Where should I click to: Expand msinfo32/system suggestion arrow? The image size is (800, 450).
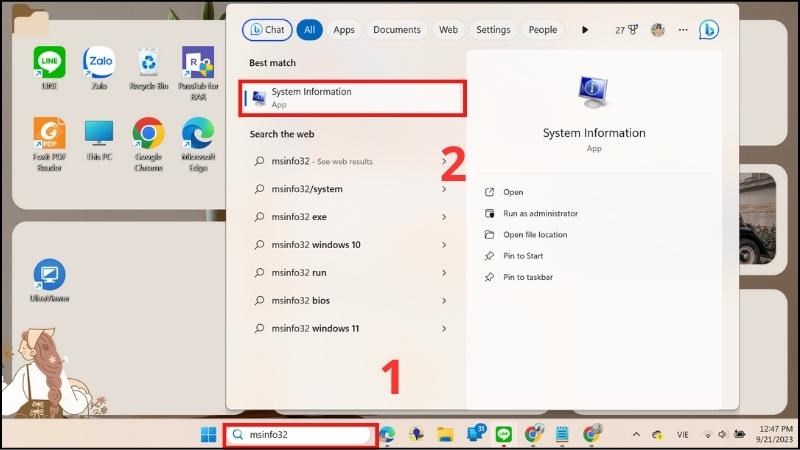[444, 189]
